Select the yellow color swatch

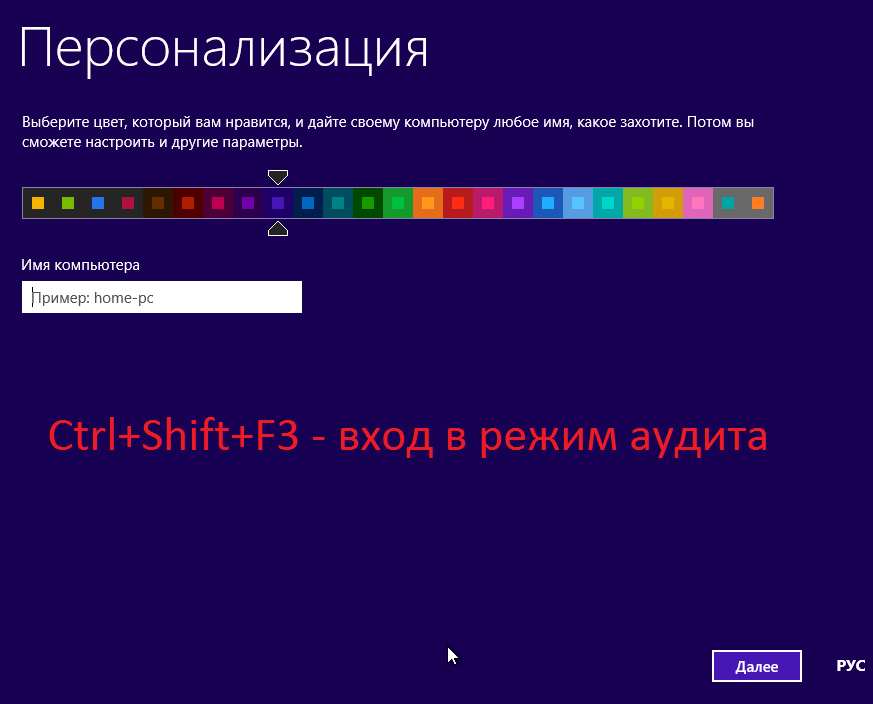click(x=36, y=202)
